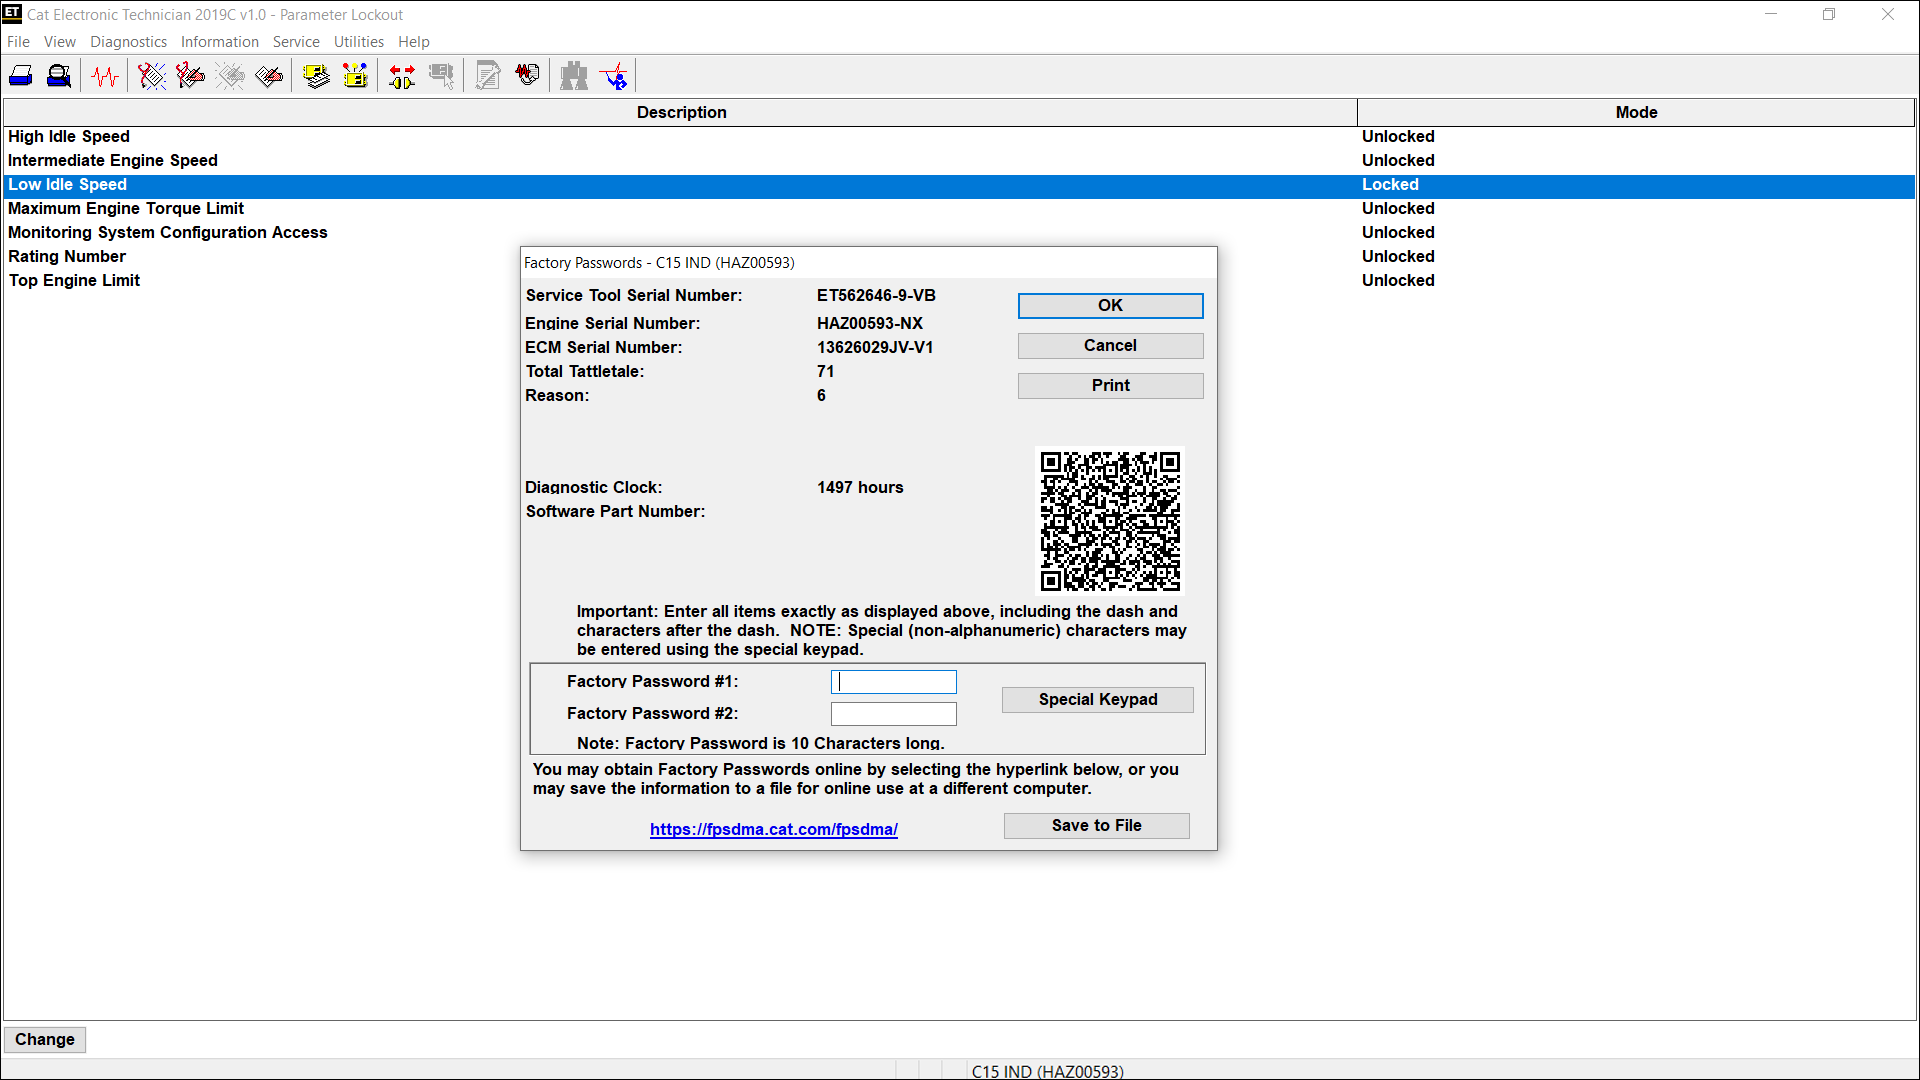The height and width of the screenshot is (1080, 1920).
Task: Click the Connect/Disconnect plug icon
Action: [402, 76]
